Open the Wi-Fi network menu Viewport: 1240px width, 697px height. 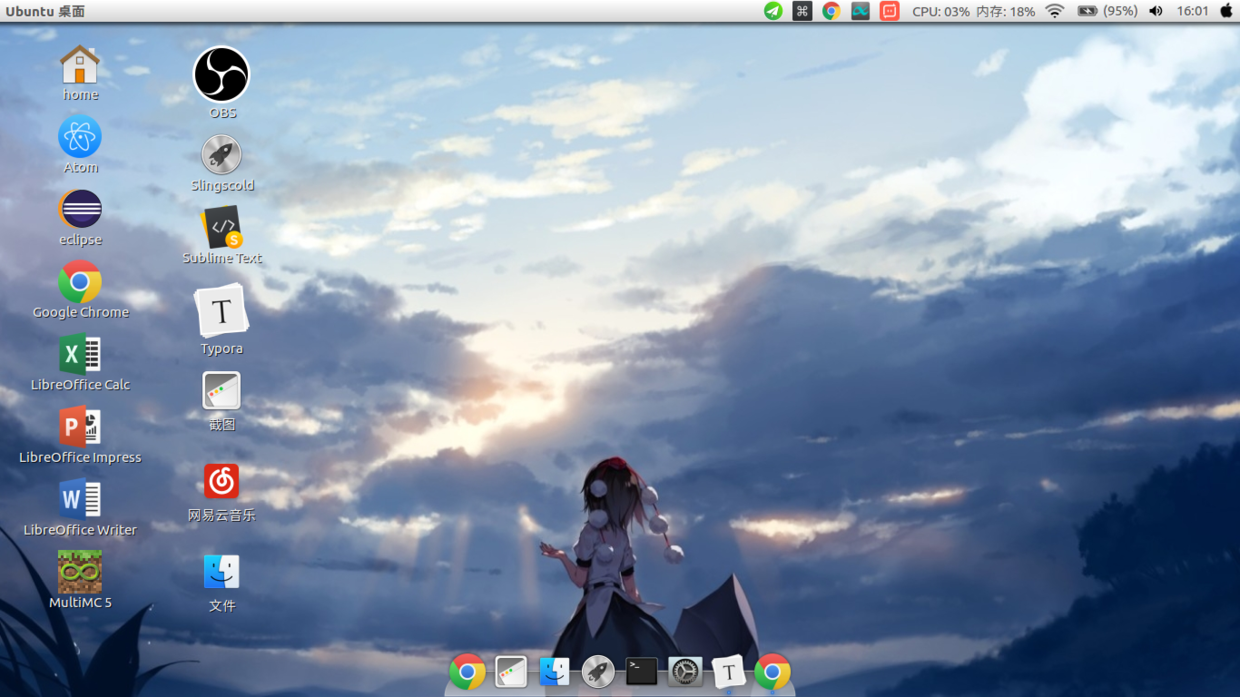click(x=1055, y=11)
